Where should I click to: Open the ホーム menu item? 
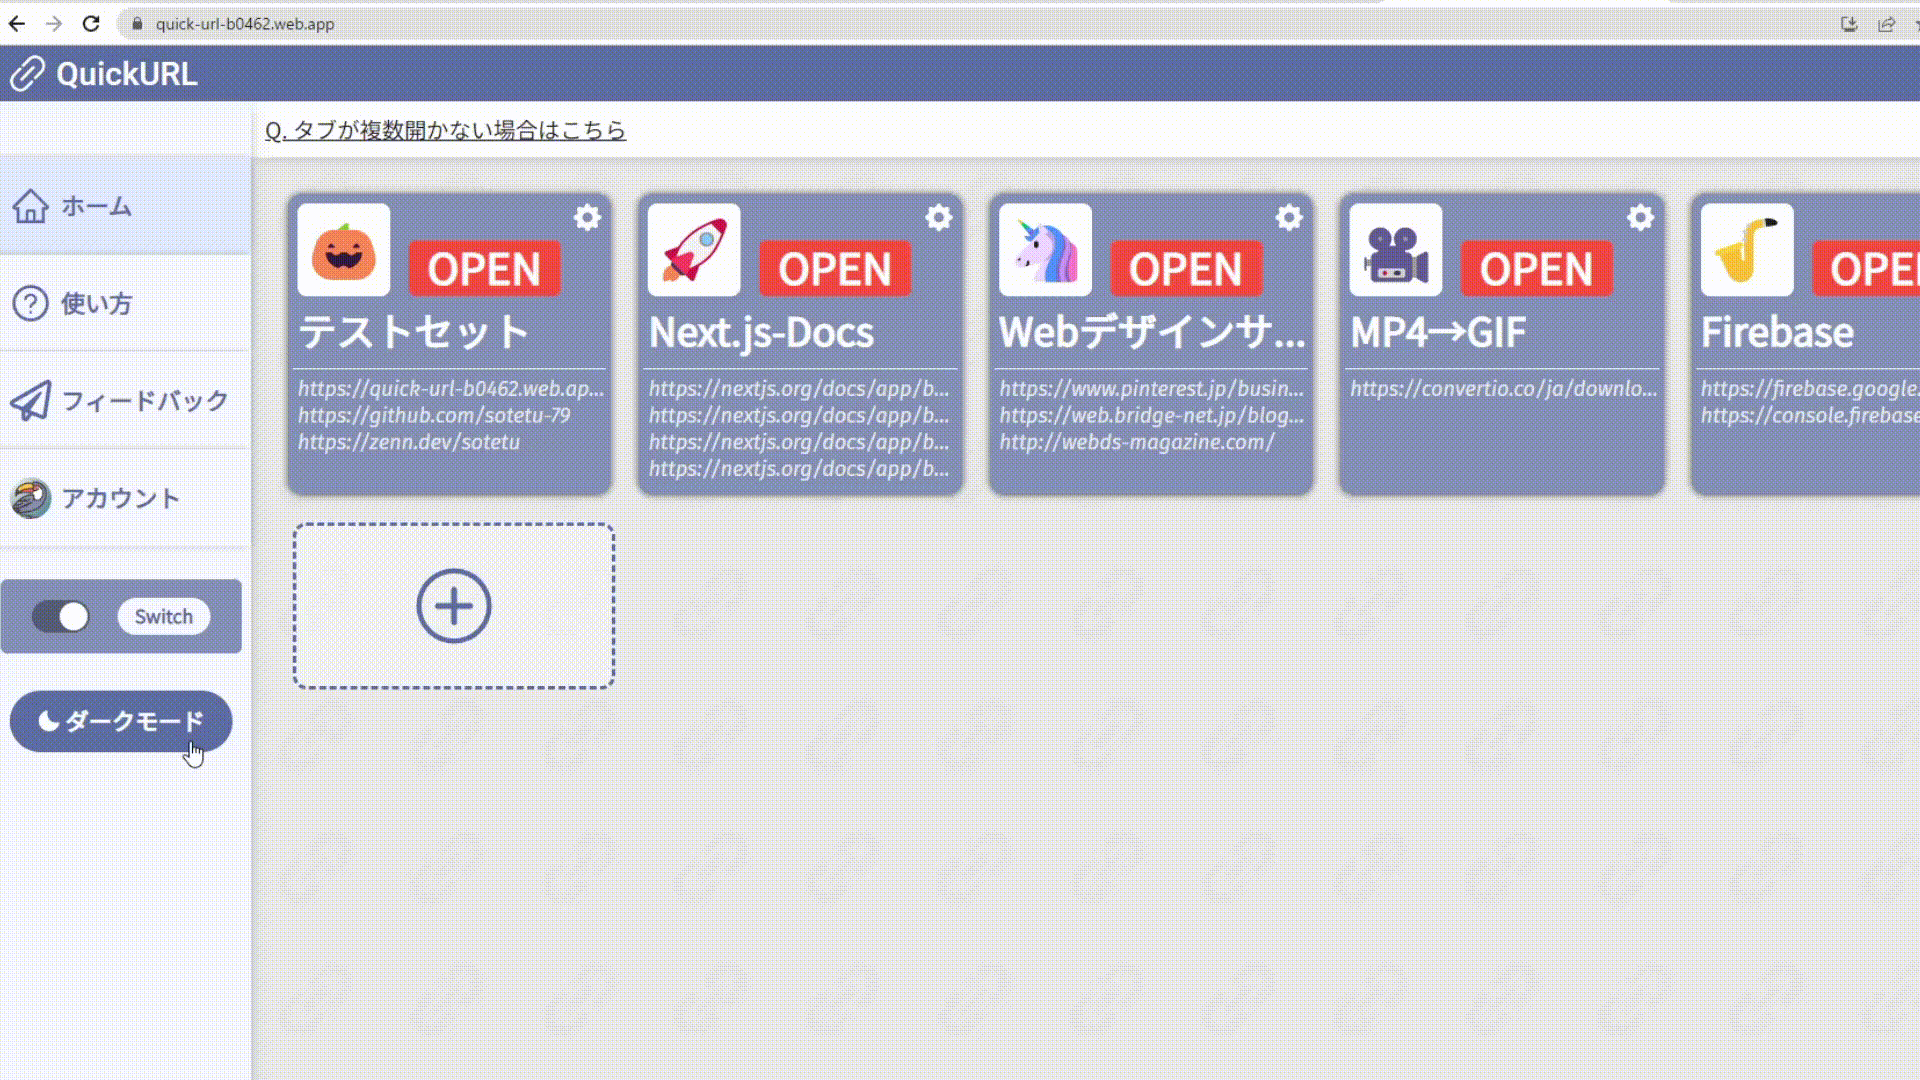(125, 206)
